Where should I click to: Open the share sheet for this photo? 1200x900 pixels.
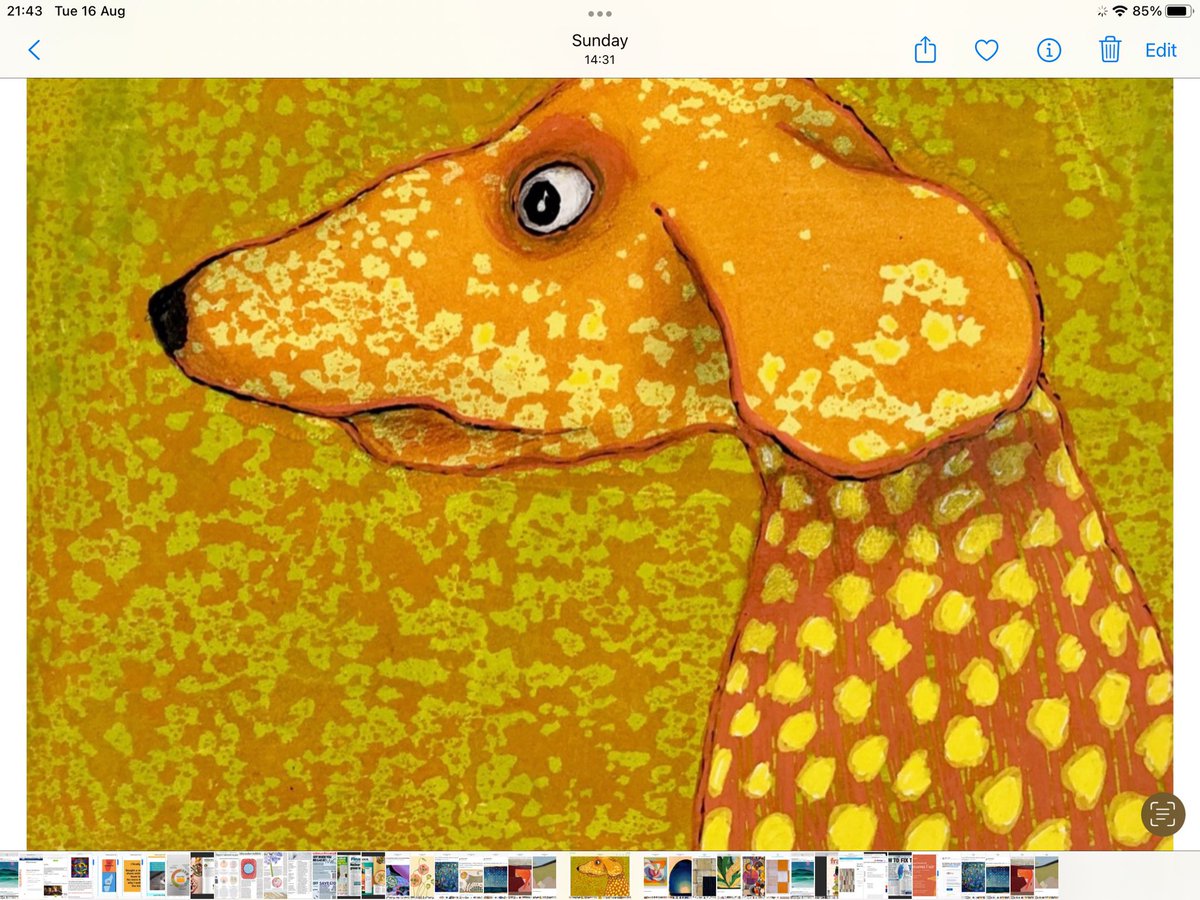[925, 49]
